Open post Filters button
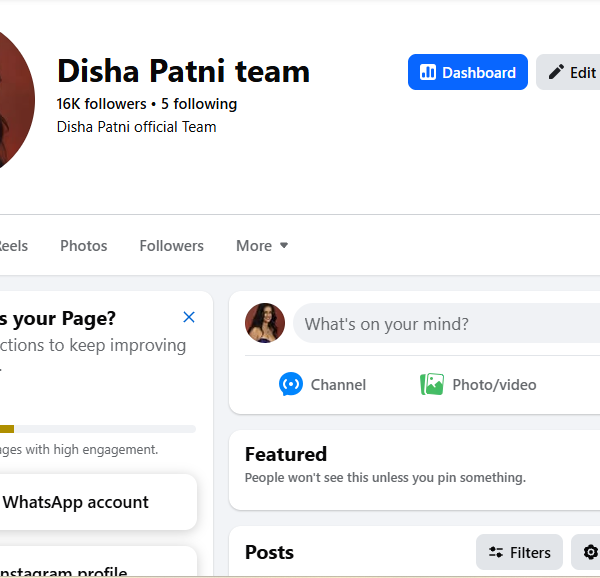The image size is (600, 578). tap(519, 552)
